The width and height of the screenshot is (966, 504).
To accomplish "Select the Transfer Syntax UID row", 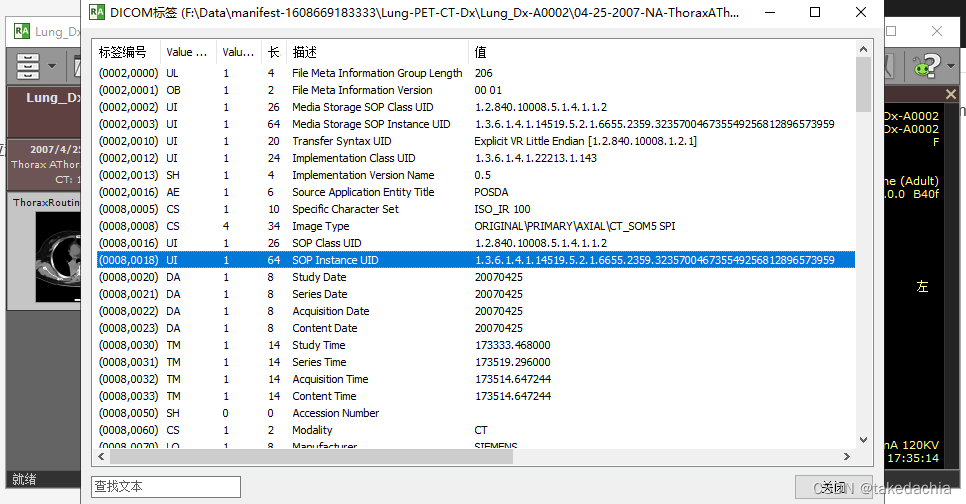I will 476,141.
